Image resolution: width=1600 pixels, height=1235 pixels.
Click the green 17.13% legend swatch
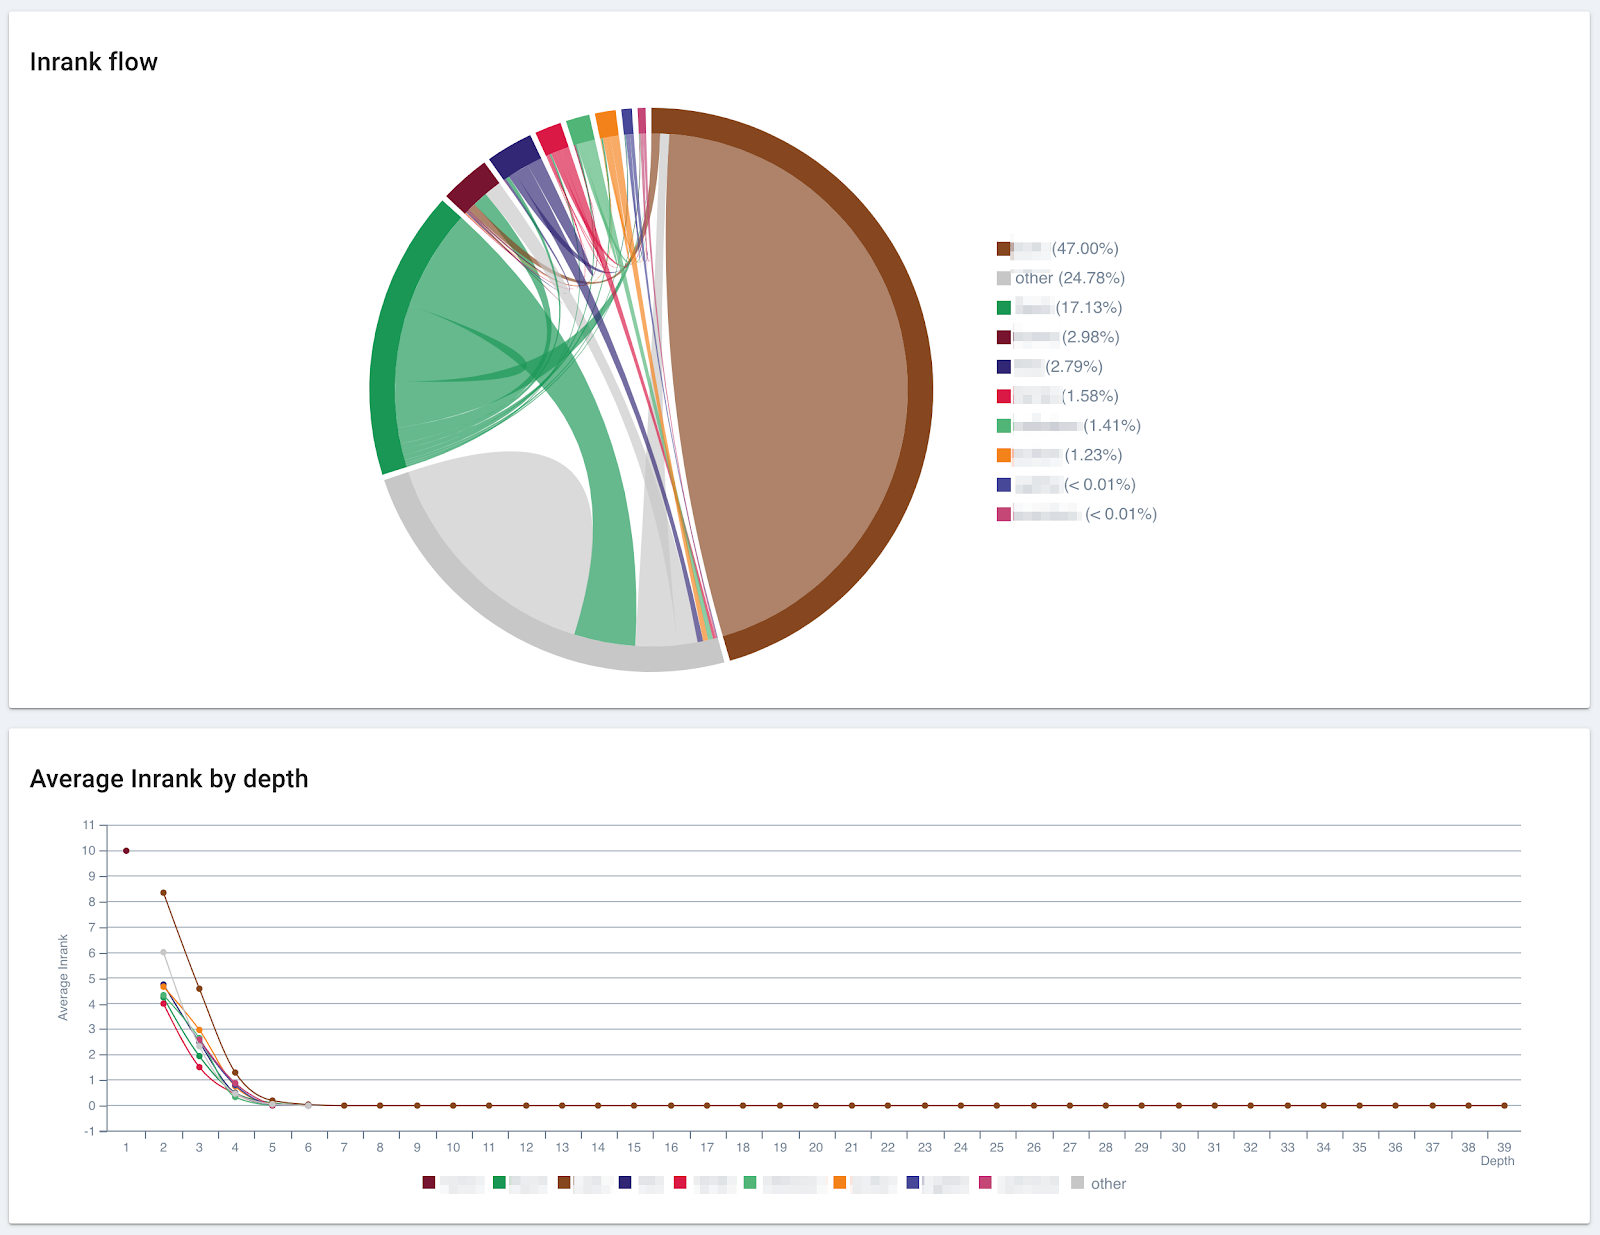click(1003, 307)
